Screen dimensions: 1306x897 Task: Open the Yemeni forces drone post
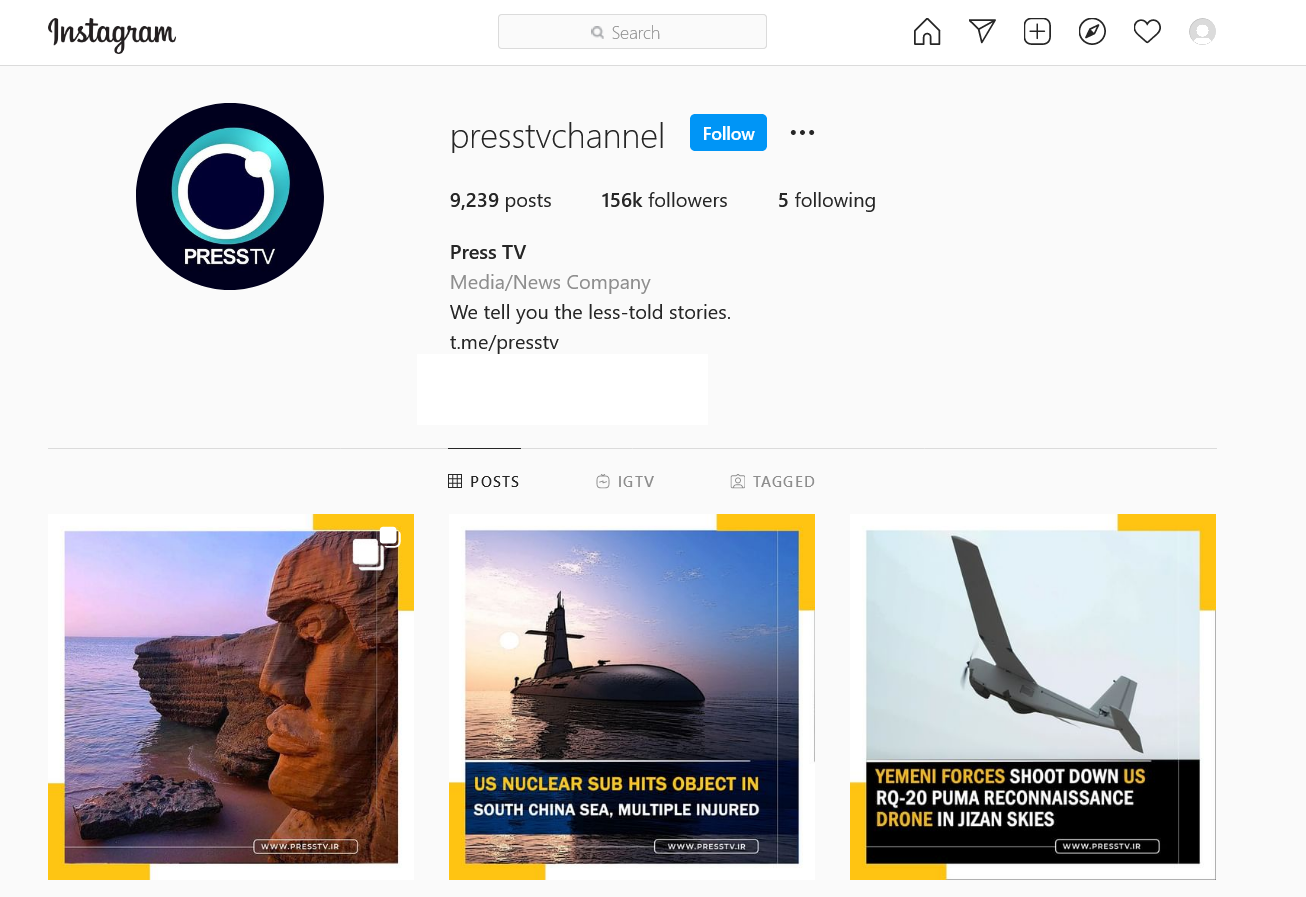(1033, 697)
